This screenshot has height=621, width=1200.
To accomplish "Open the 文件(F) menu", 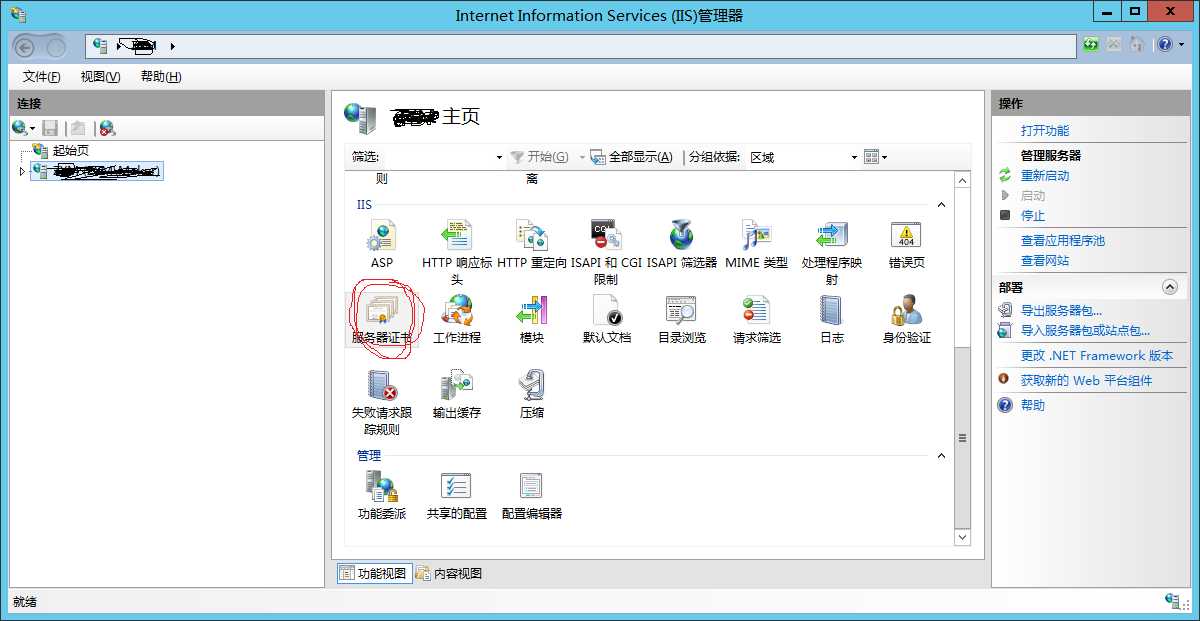I will click(41, 77).
